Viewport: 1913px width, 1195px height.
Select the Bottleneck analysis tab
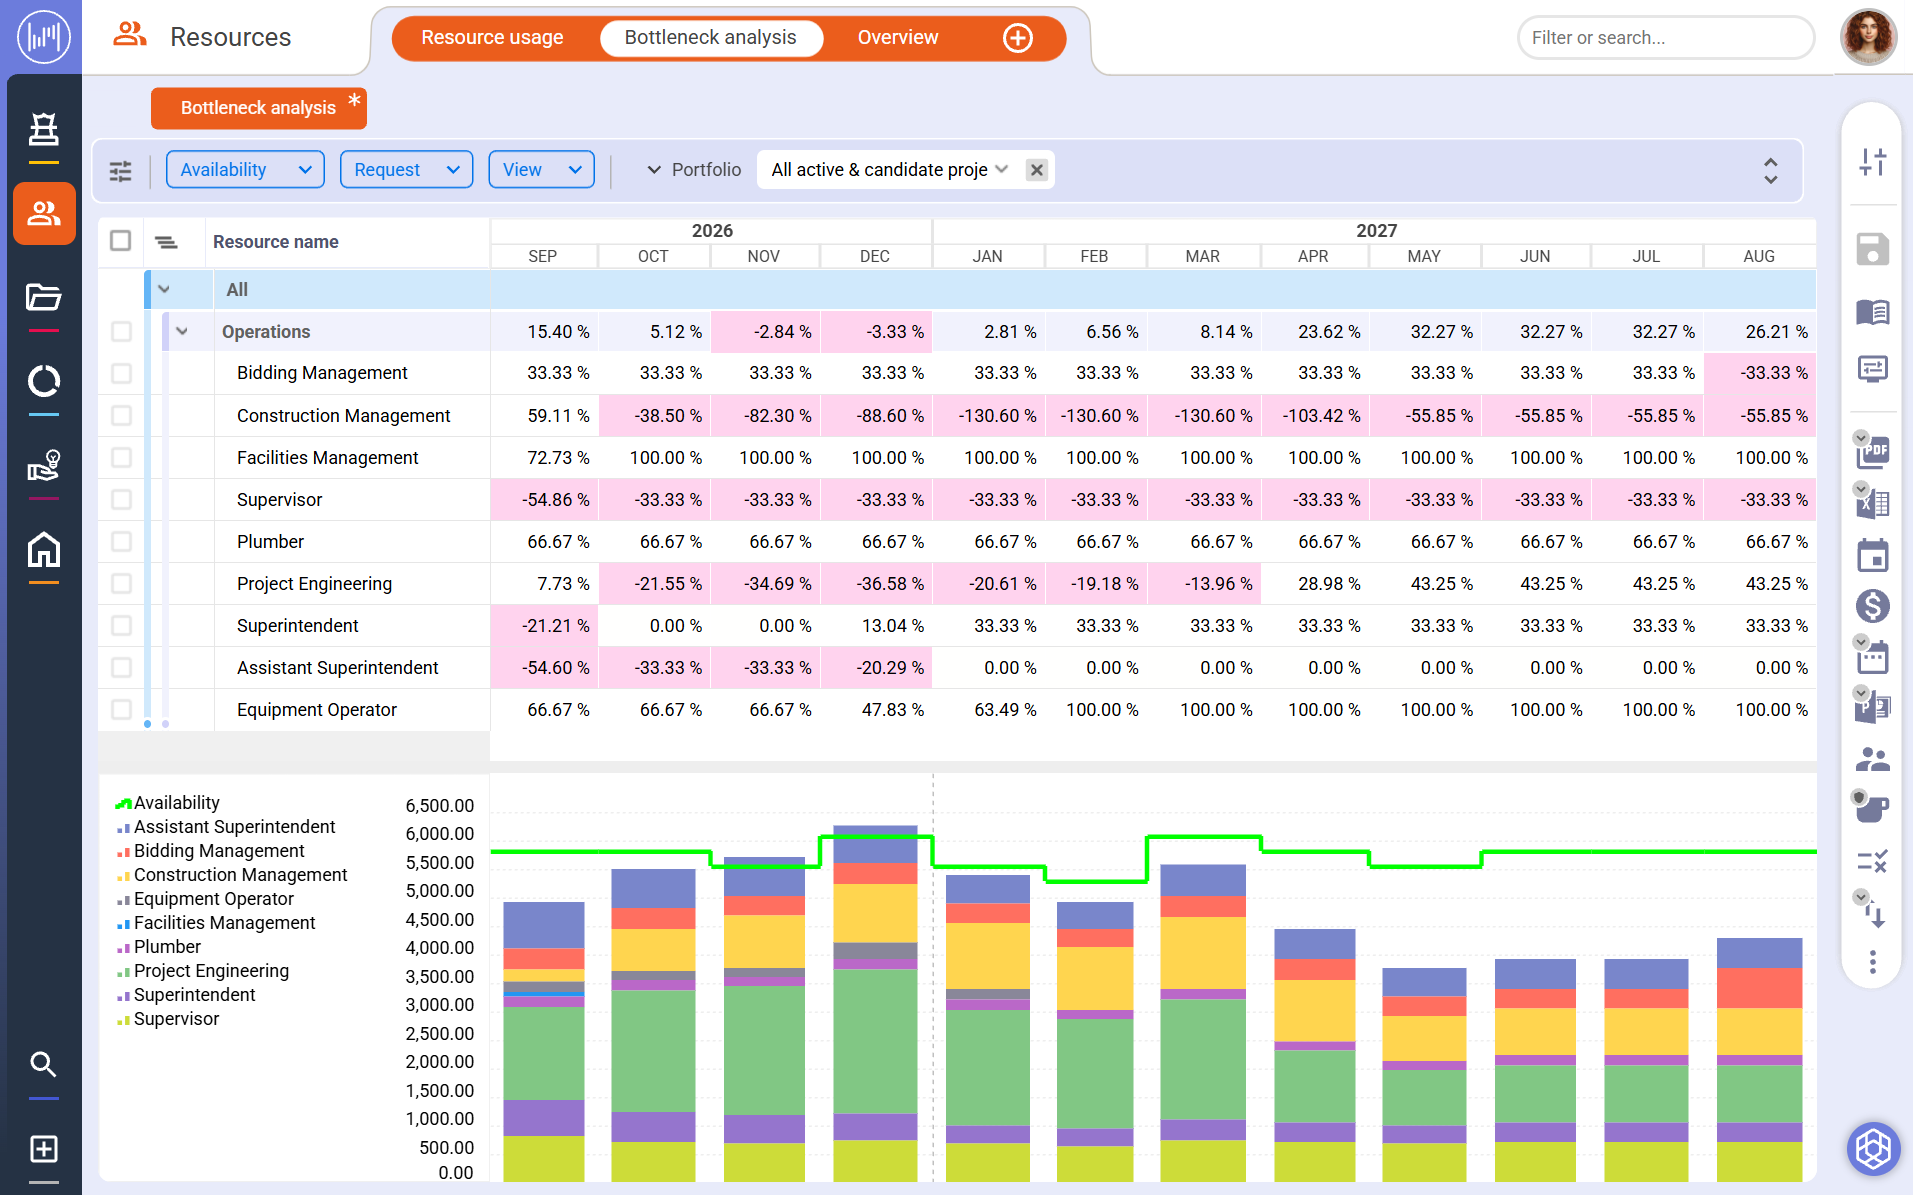pyautogui.click(x=711, y=38)
